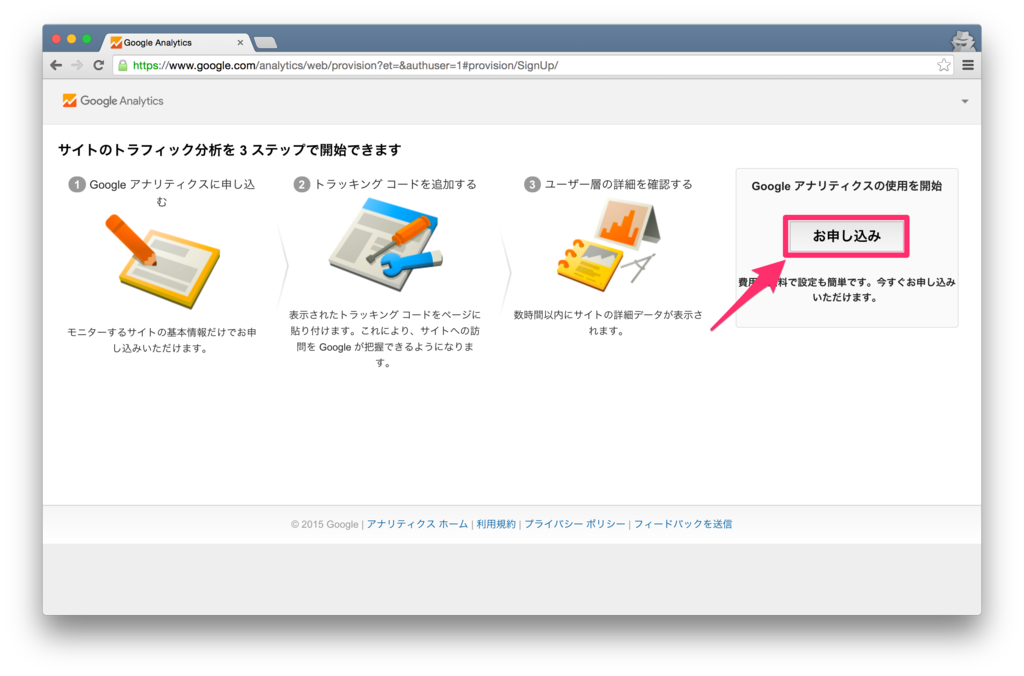
Task: Open a new browser tab
Action: coord(265,43)
